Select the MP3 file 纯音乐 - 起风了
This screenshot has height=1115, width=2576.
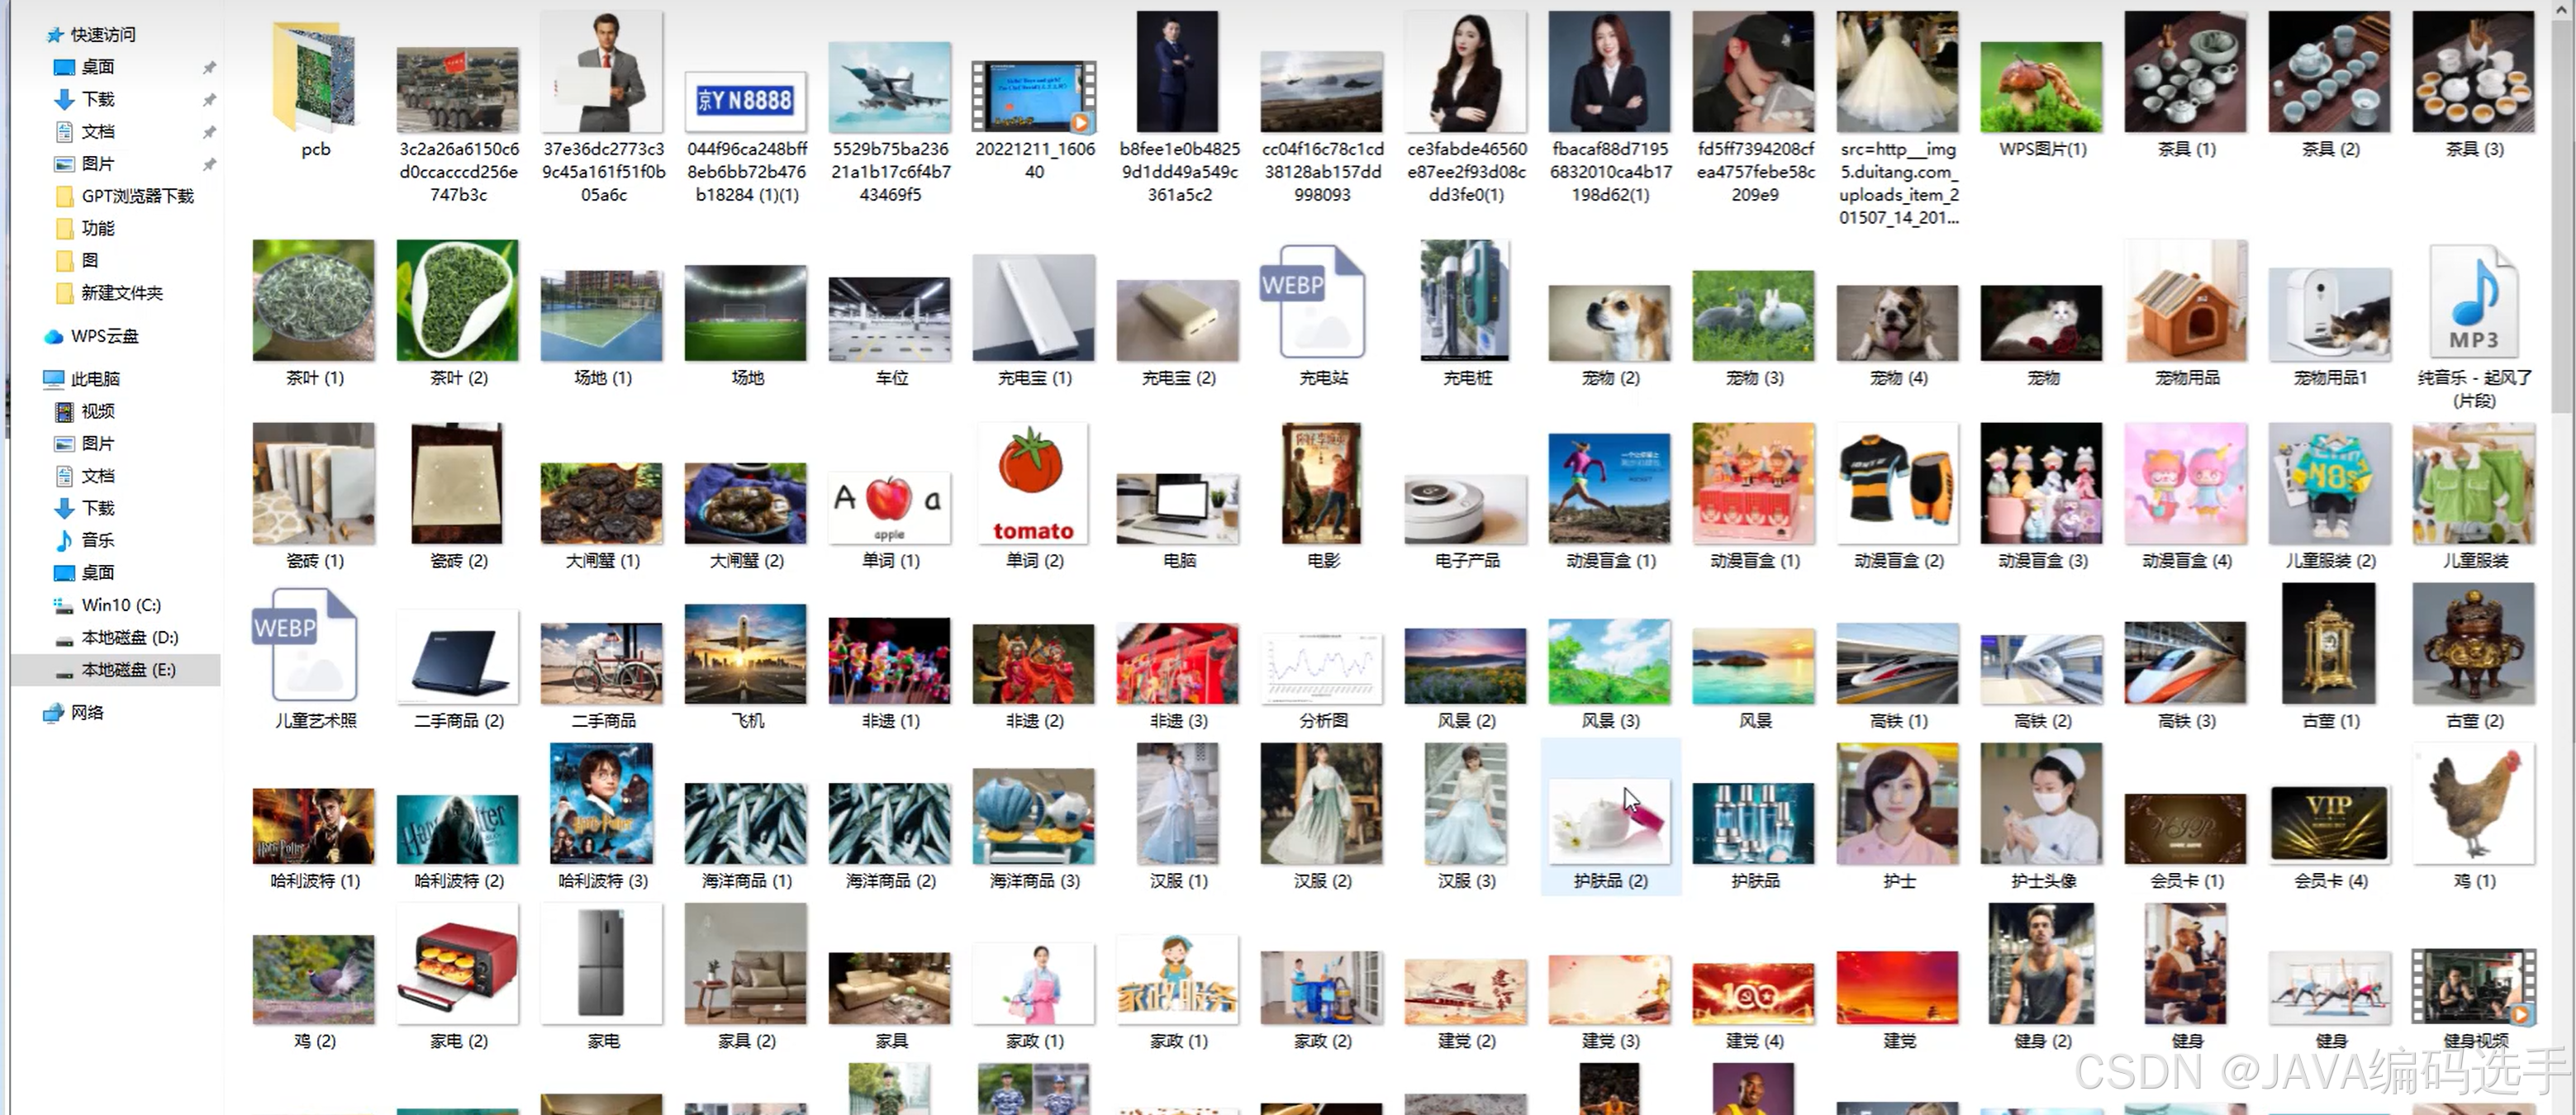2474,301
